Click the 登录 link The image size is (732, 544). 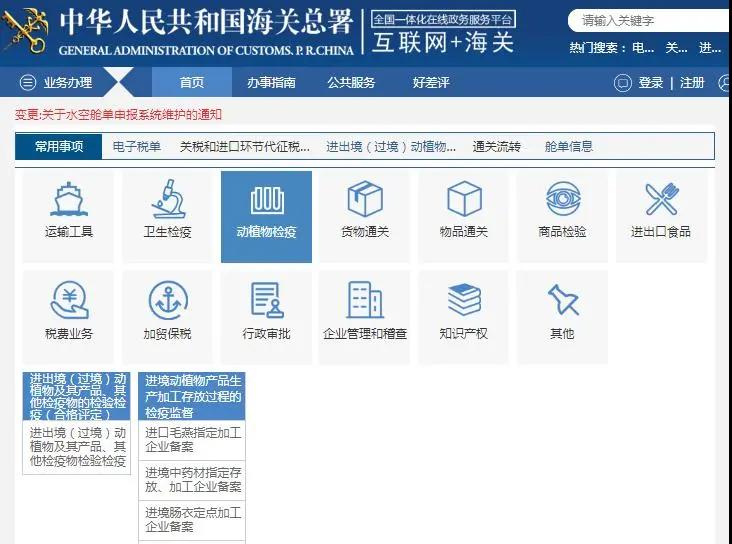coord(651,83)
